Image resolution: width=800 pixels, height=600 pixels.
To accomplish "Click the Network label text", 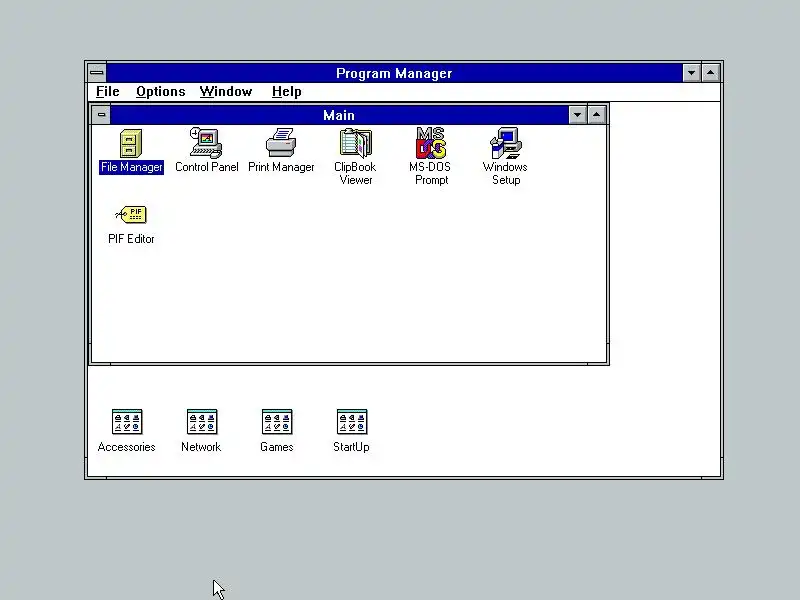I will [x=201, y=447].
